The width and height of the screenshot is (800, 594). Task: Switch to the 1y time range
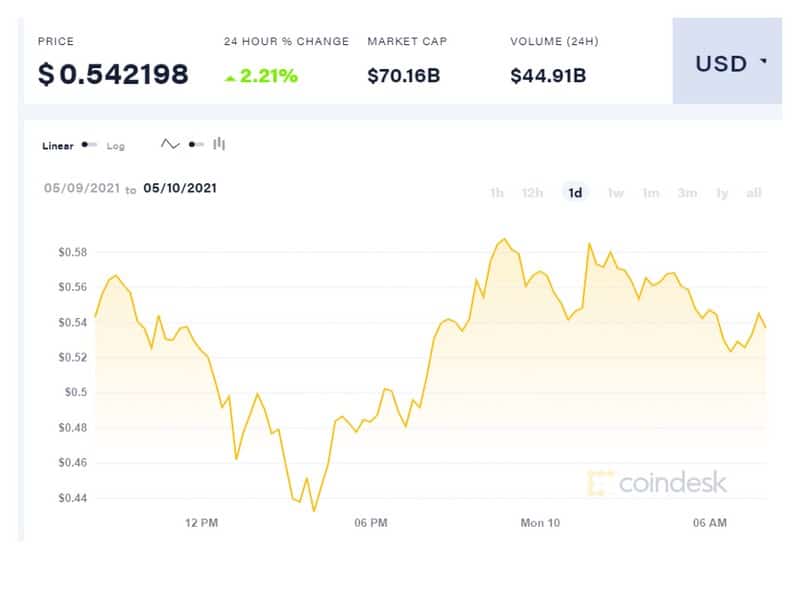pos(721,193)
